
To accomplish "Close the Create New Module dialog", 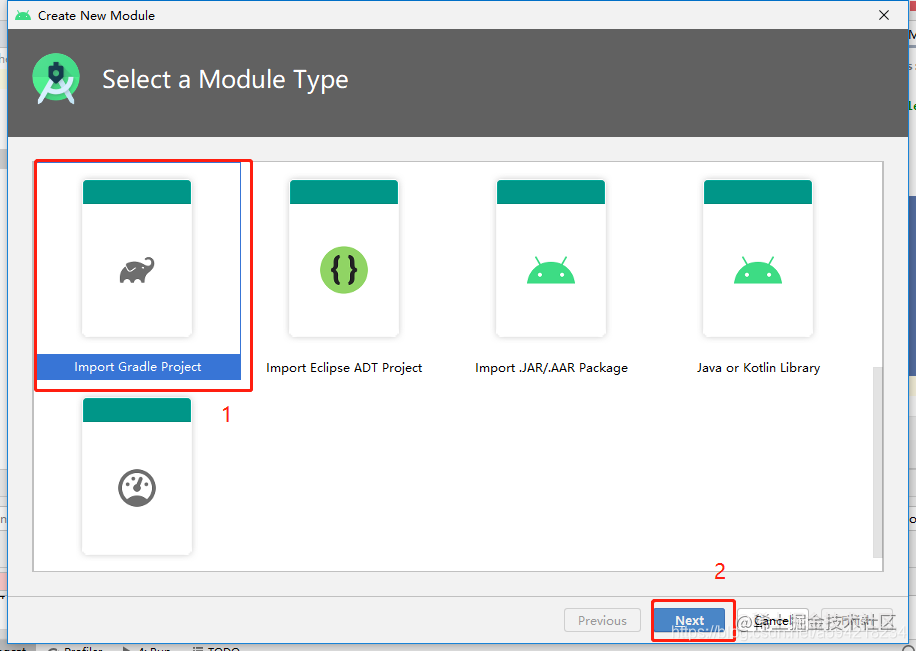I will 884,15.
